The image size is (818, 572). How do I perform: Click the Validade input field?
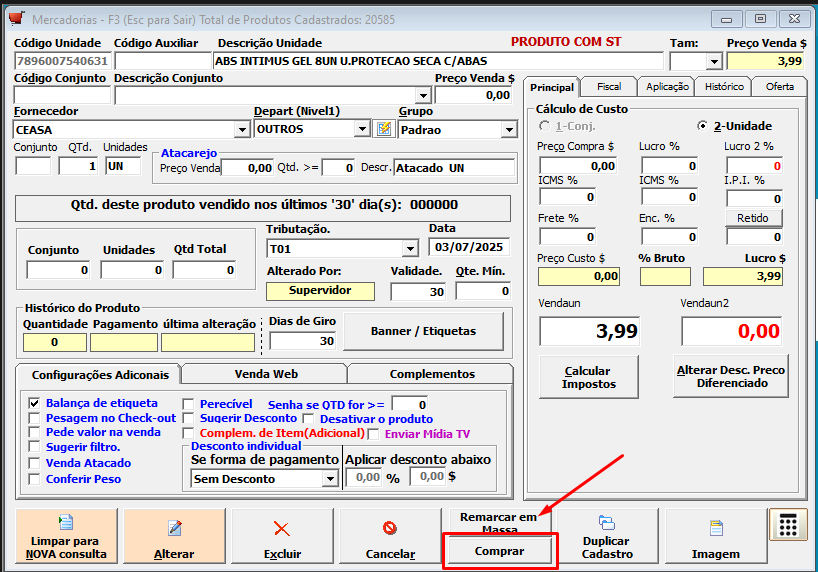point(417,291)
